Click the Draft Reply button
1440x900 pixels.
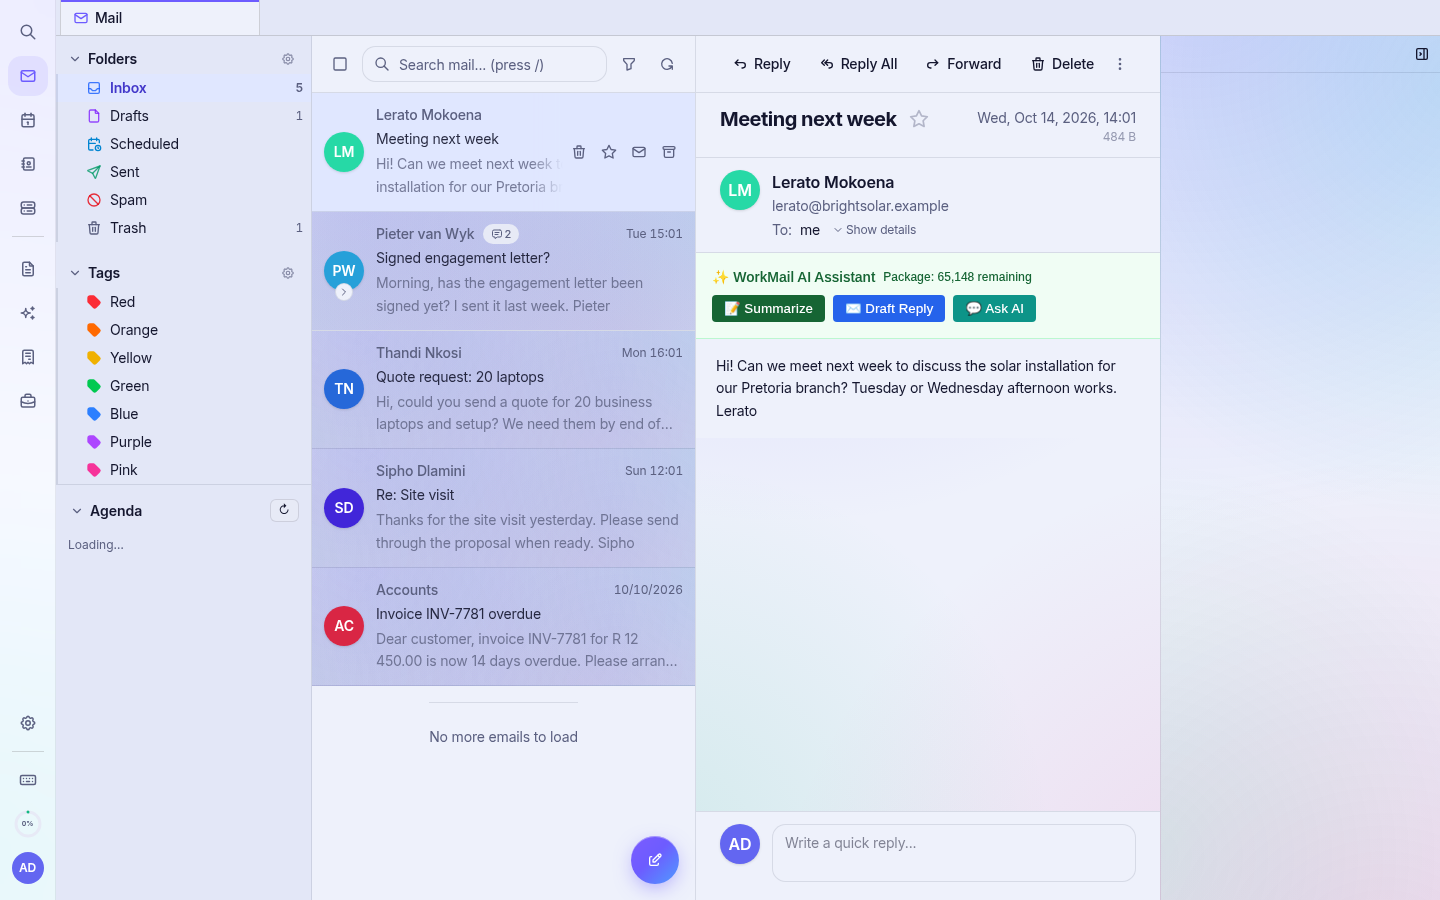tap(889, 308)
